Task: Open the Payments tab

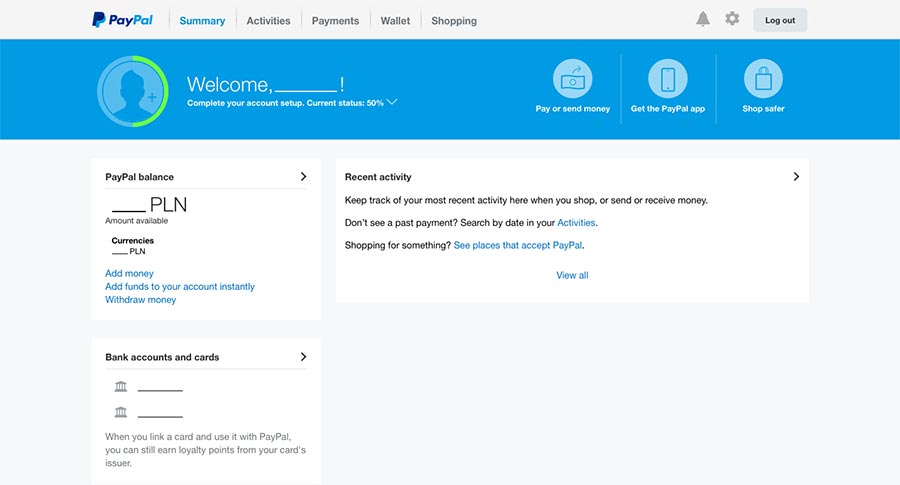Action: point(335,21)
